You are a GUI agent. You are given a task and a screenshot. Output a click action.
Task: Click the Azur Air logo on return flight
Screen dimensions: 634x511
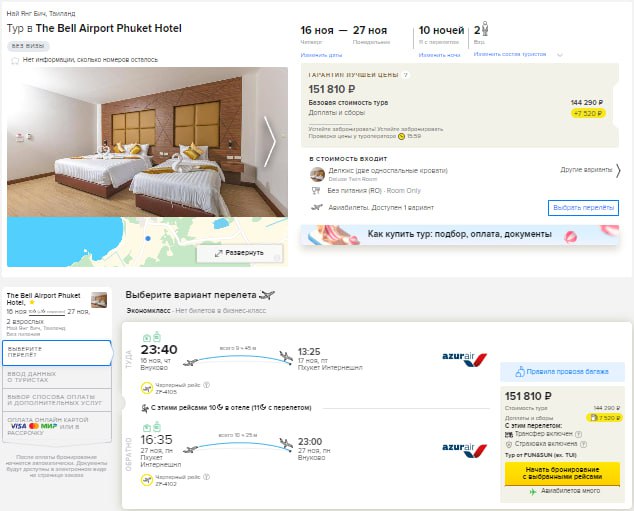pos(464,451)
